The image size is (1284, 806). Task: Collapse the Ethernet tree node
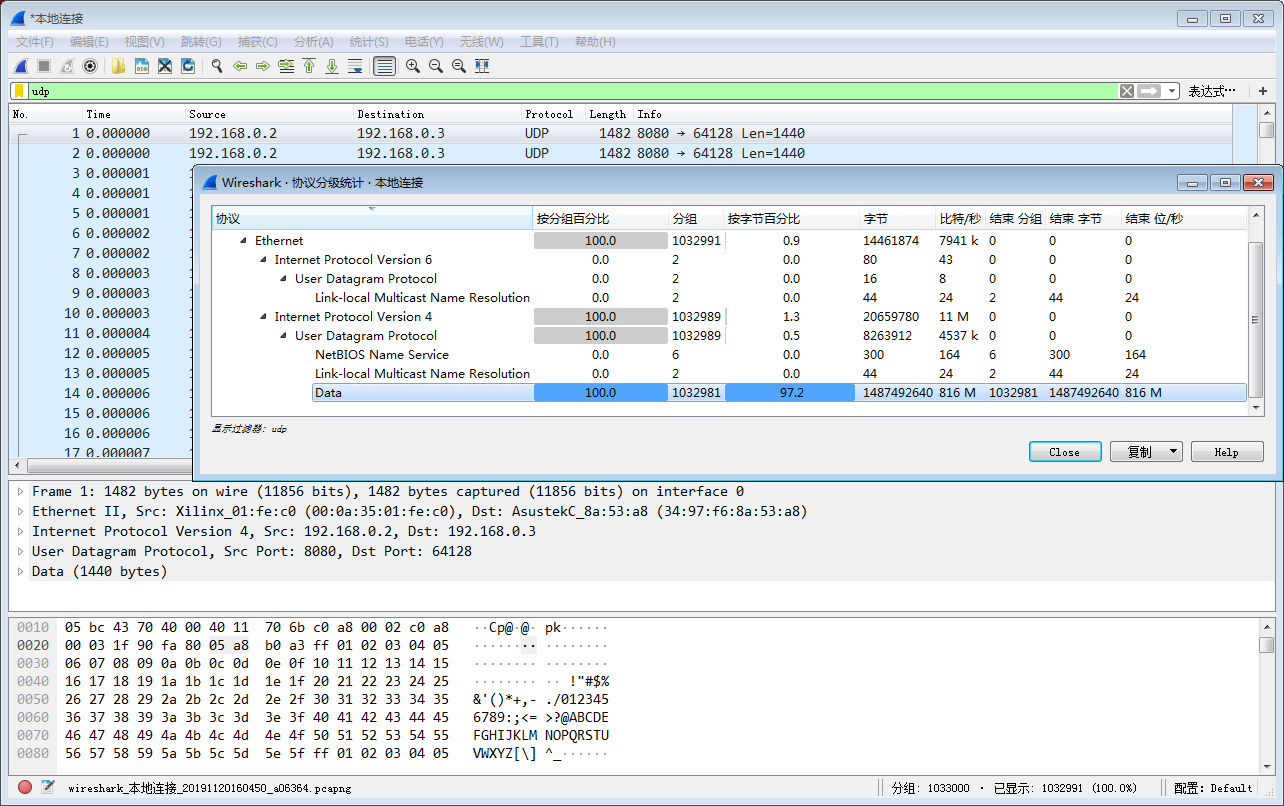[x=245, y=241]
